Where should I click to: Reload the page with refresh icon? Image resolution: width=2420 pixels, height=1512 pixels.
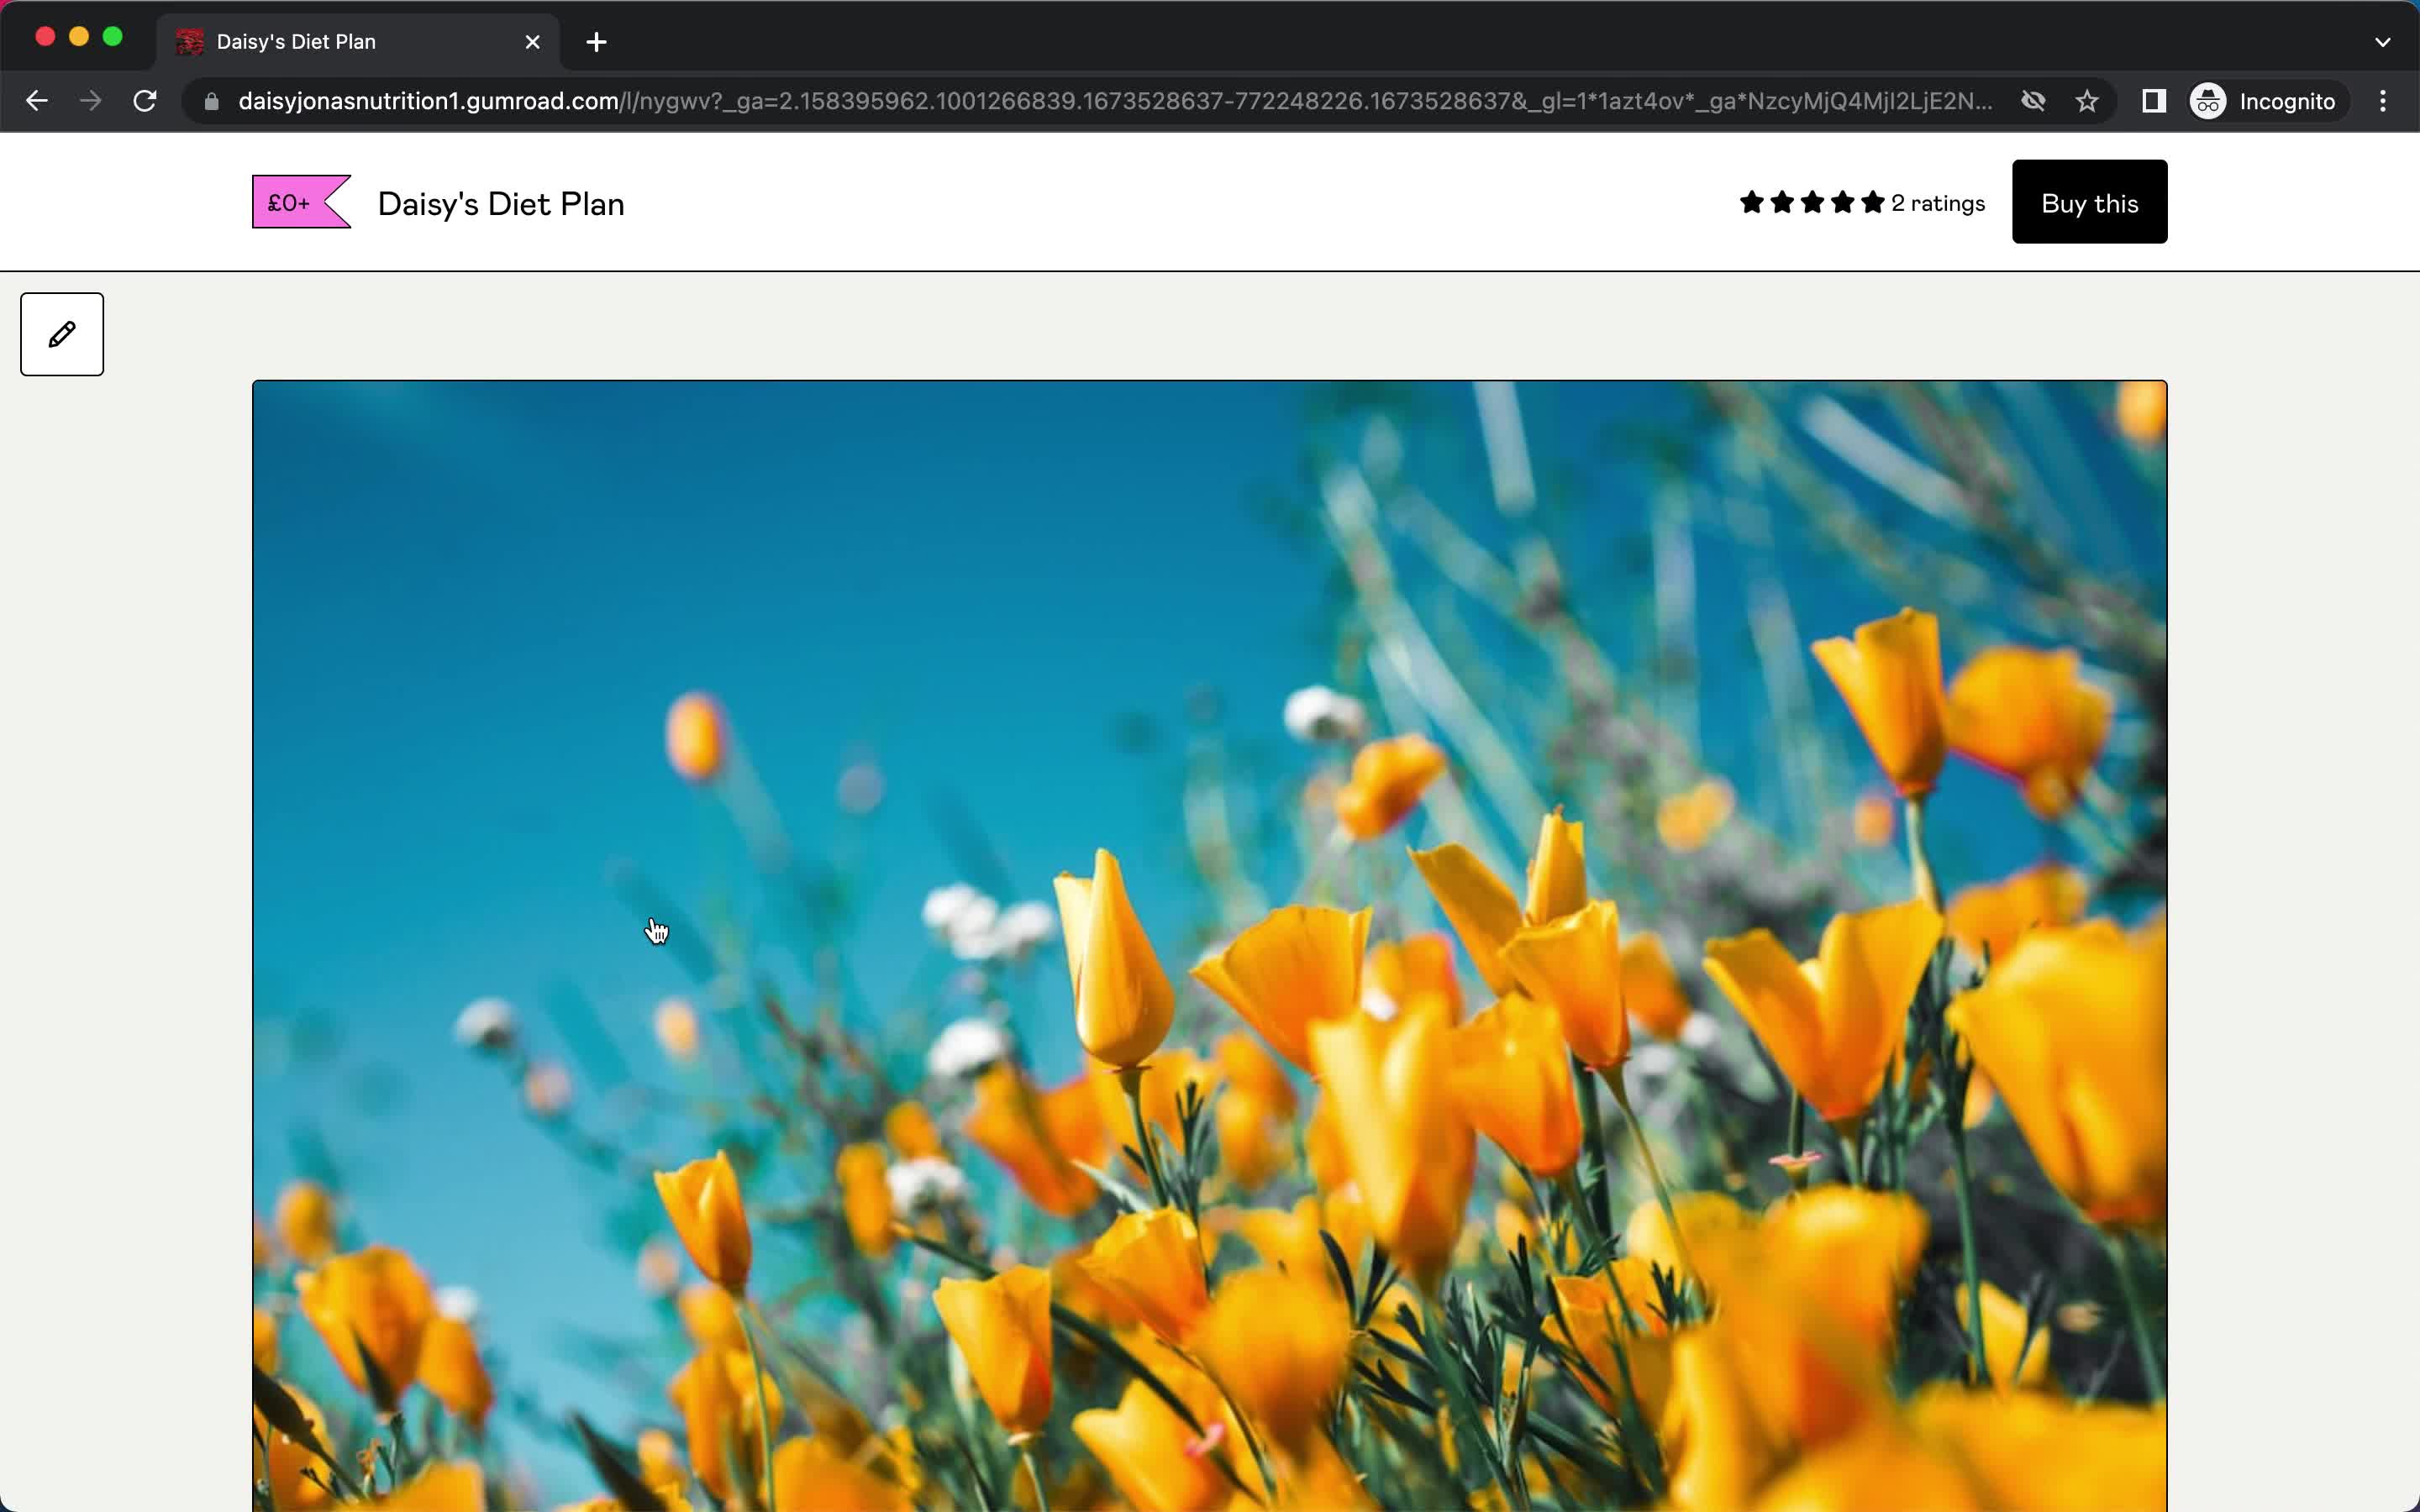coord(145,101)
